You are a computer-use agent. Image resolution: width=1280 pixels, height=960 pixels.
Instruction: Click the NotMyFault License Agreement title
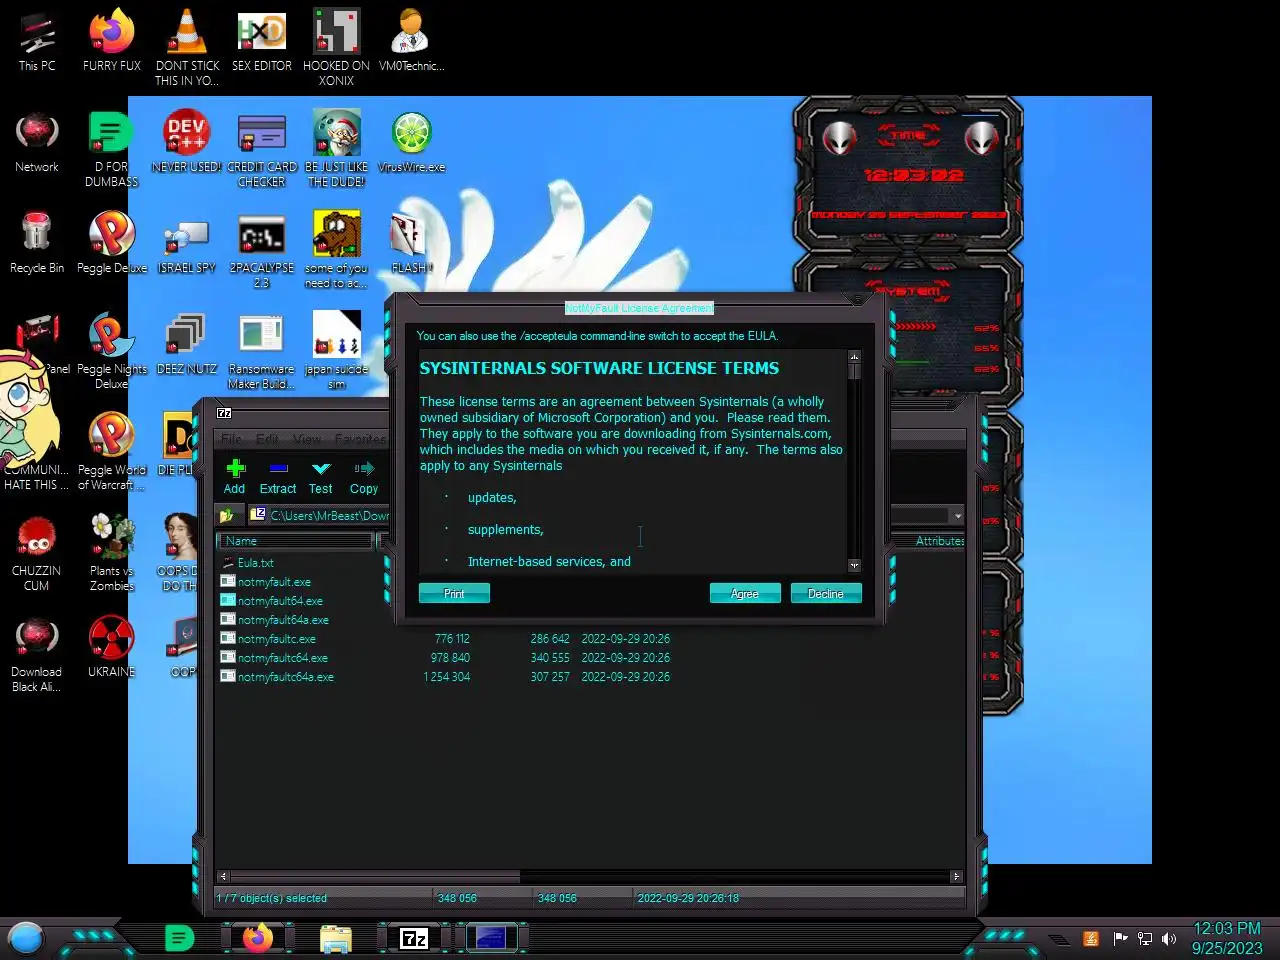[639, 308]
